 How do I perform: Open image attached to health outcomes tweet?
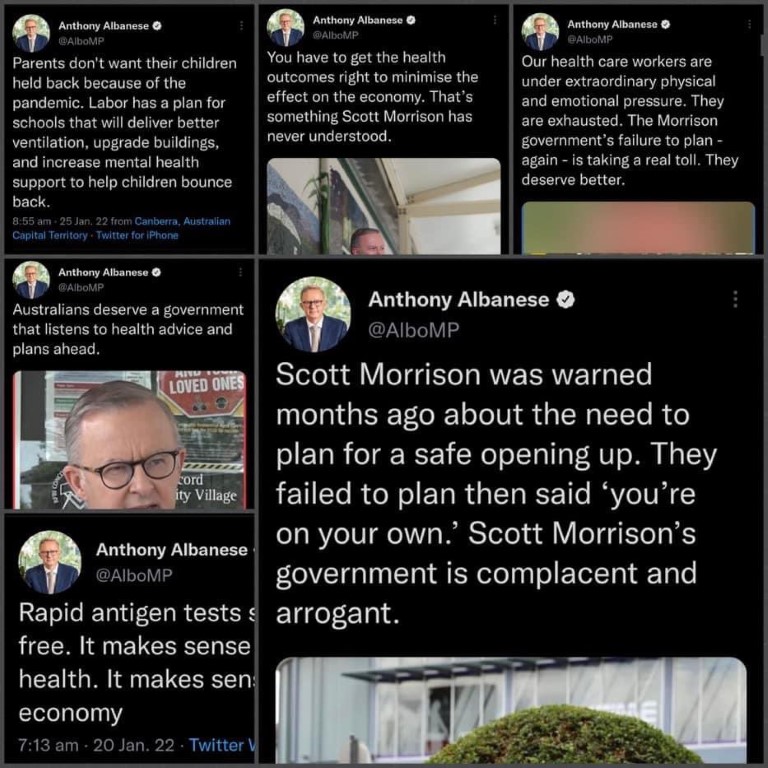point(384,206)
